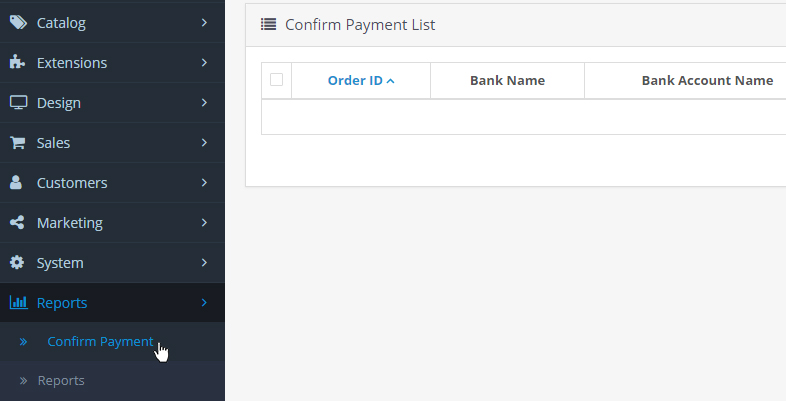
Task: Open the Reports submenu item
Action: pyautogui.click(x=61, y=380)
